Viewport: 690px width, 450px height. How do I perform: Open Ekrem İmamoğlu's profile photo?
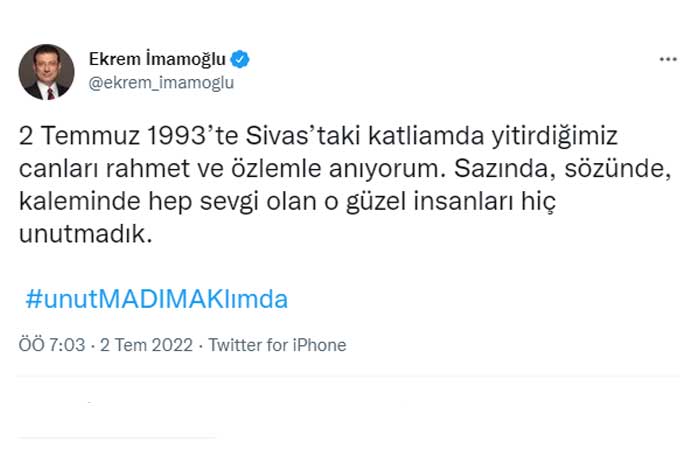[x=47, y=72]
